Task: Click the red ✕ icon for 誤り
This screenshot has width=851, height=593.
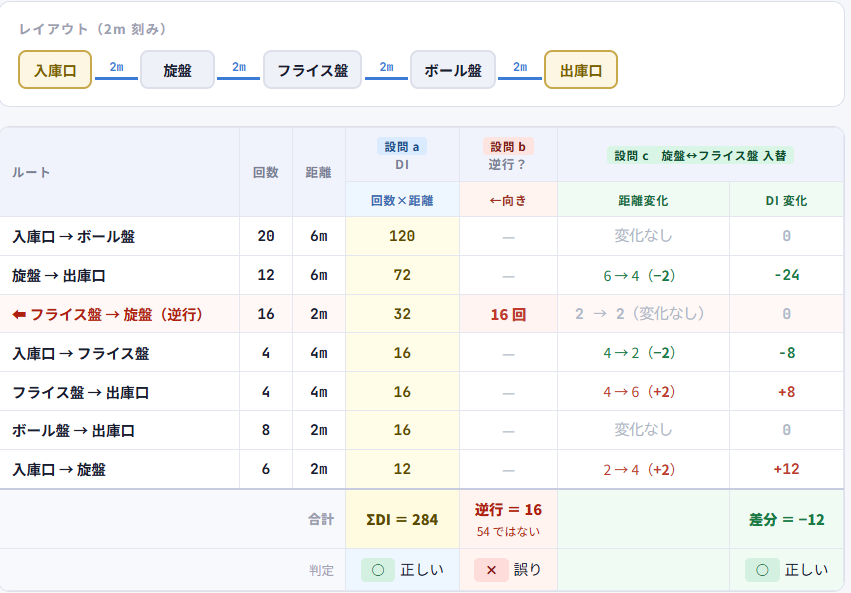Action: tap(491, 570)
